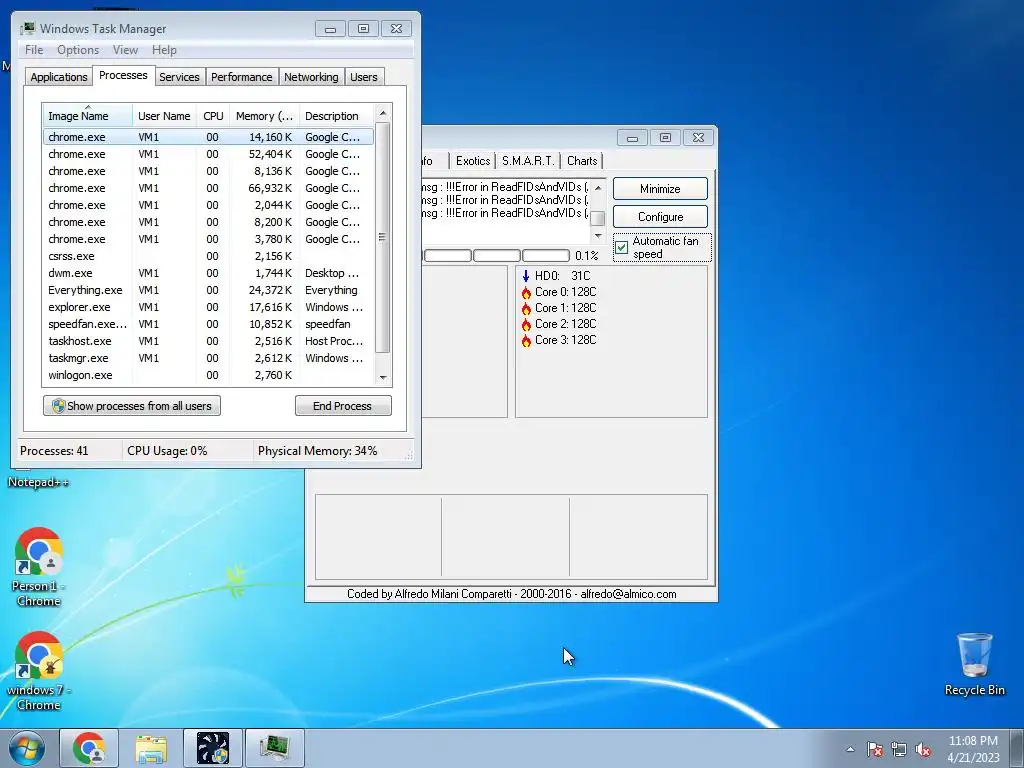The width and height of the screenshot is (1024, 768).
Task: Sort processes by CPU column
Action: (213, 116)
